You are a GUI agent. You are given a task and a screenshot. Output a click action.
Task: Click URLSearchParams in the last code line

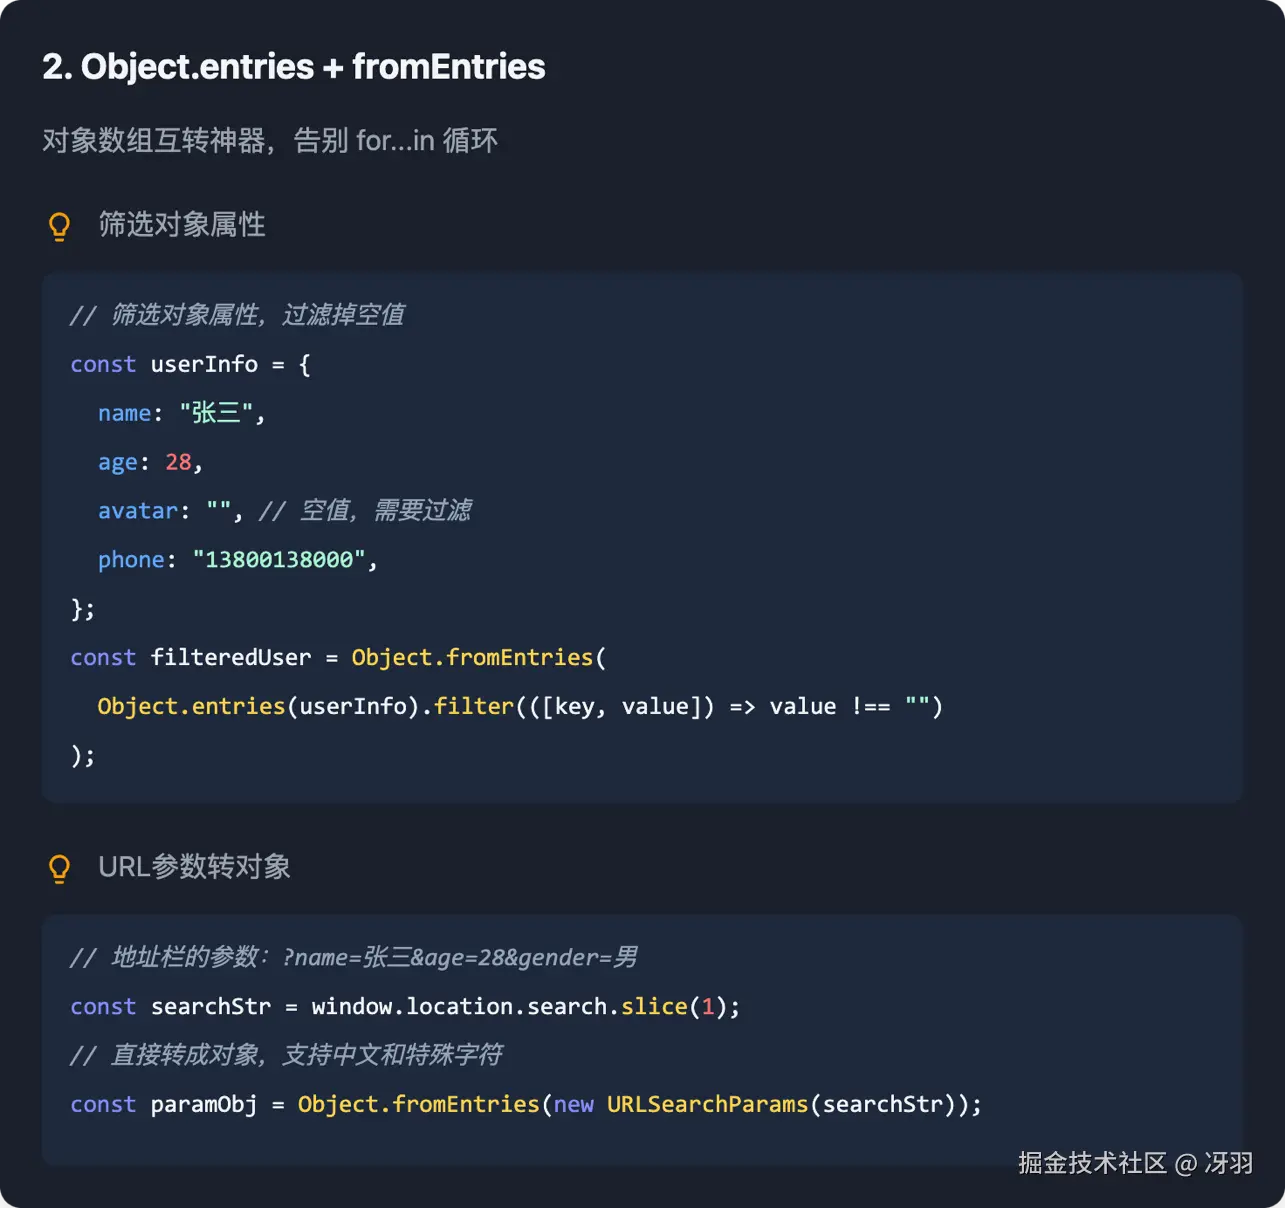point(707,1105)
